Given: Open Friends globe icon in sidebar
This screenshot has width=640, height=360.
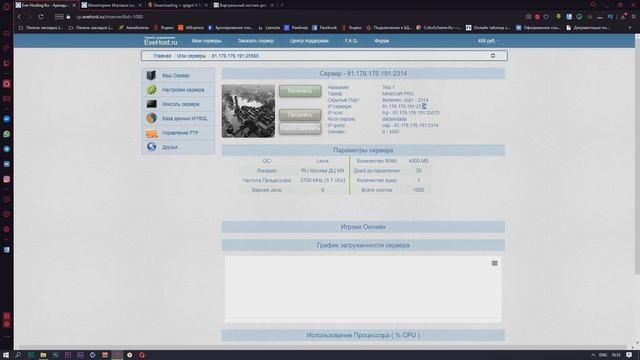Looking at the screenshot, I should click(x=151, y=147).
